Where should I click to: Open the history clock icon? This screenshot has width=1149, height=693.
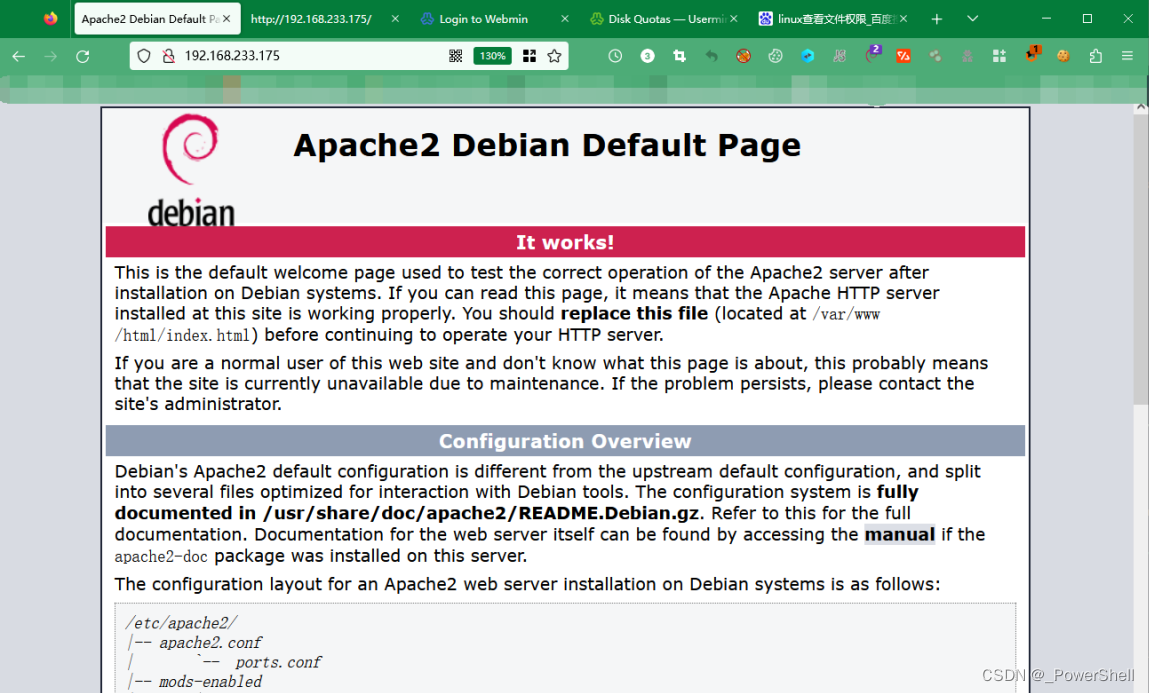click(x=615, y=56)
